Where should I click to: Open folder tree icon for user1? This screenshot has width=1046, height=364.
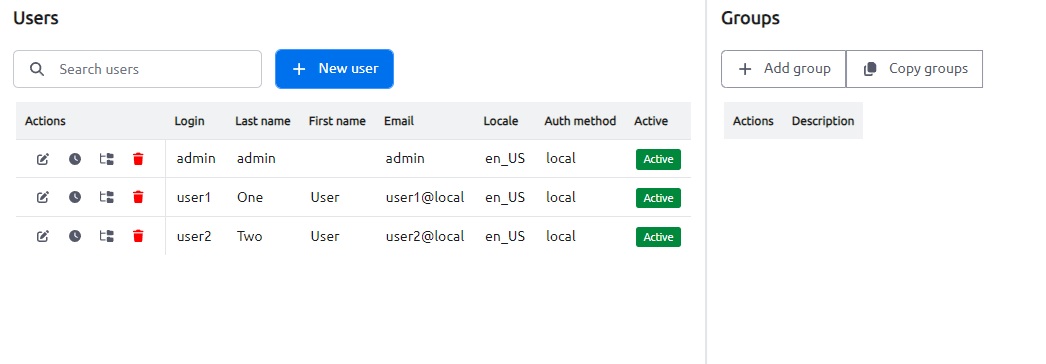(107, 197)
